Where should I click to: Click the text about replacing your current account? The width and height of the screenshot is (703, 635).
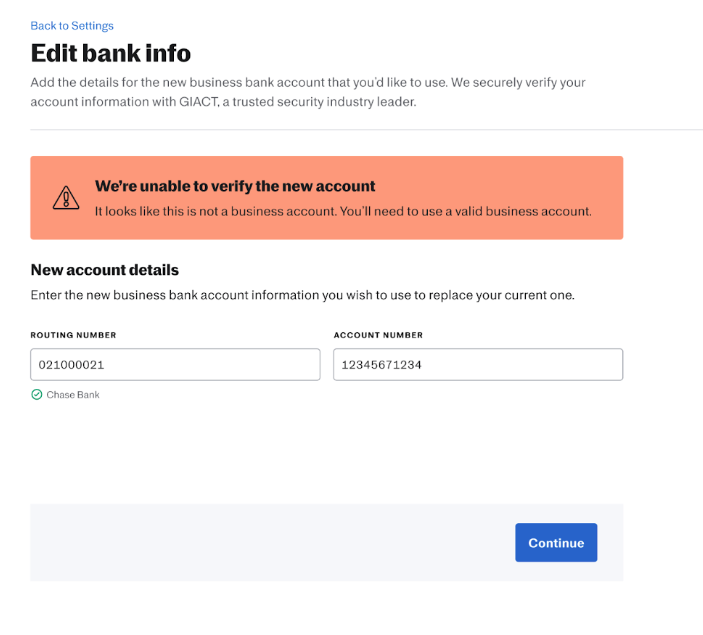tap(303, 295)
